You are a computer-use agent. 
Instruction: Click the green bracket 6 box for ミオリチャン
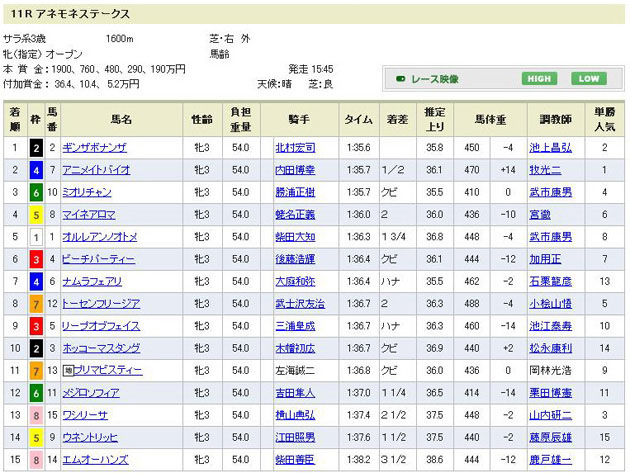click(x=36, y=192)
